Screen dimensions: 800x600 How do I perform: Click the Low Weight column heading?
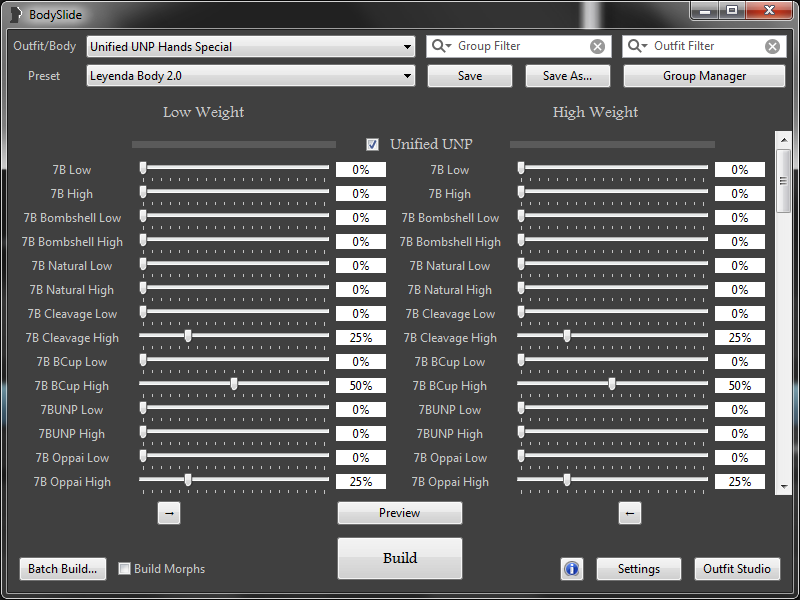[x=204, y=112]
